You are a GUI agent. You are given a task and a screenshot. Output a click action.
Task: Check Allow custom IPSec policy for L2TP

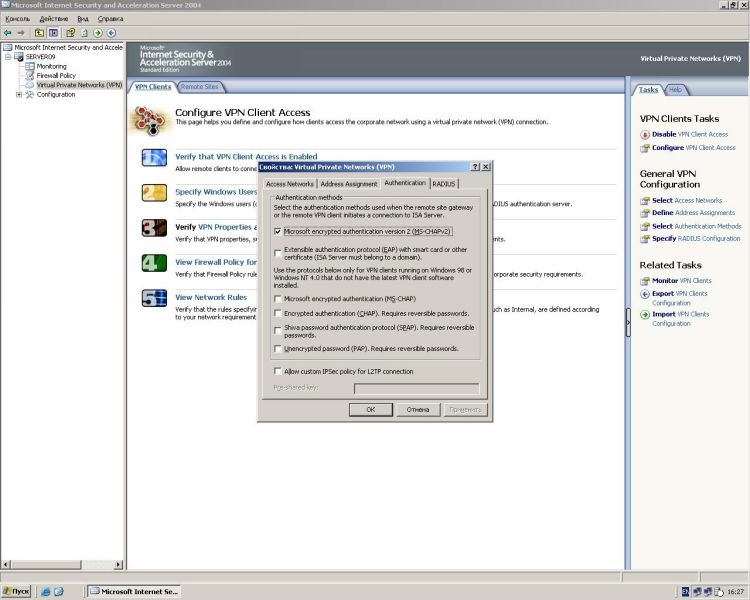277,371
